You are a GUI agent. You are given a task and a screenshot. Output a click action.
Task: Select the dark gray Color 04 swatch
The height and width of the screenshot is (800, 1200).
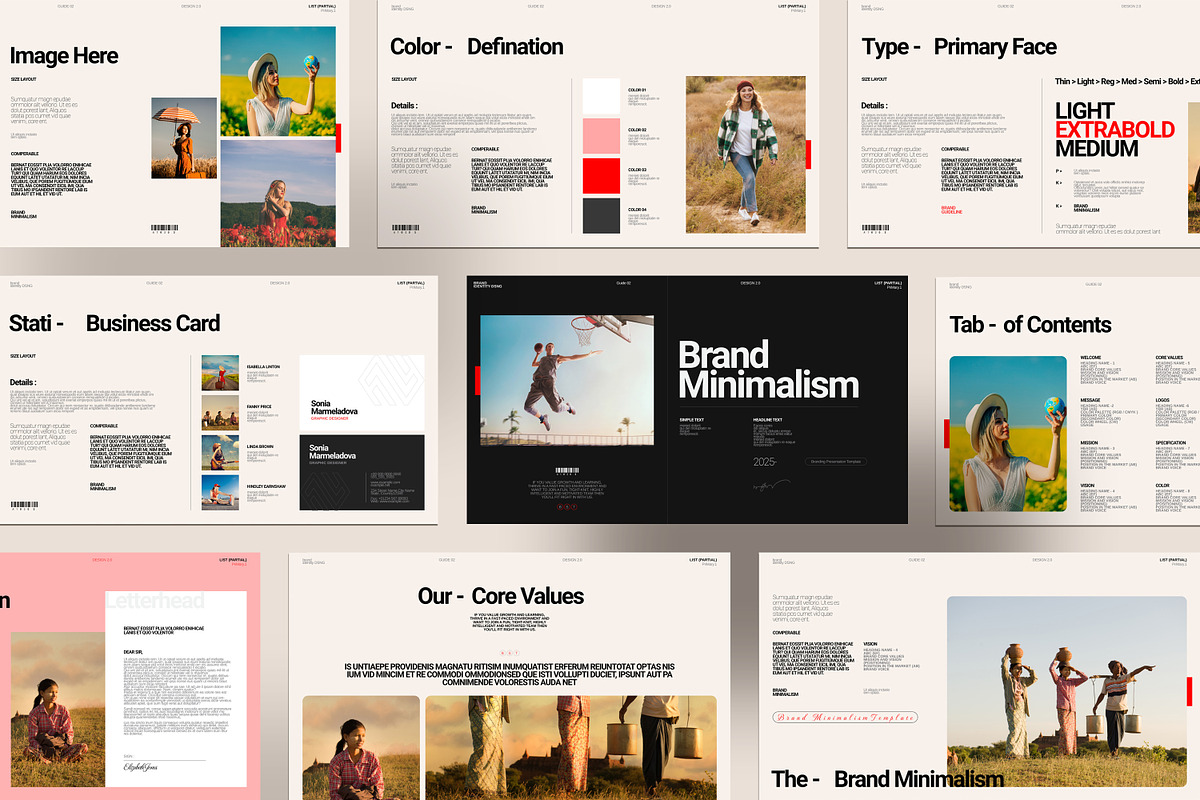click(601, 216)
